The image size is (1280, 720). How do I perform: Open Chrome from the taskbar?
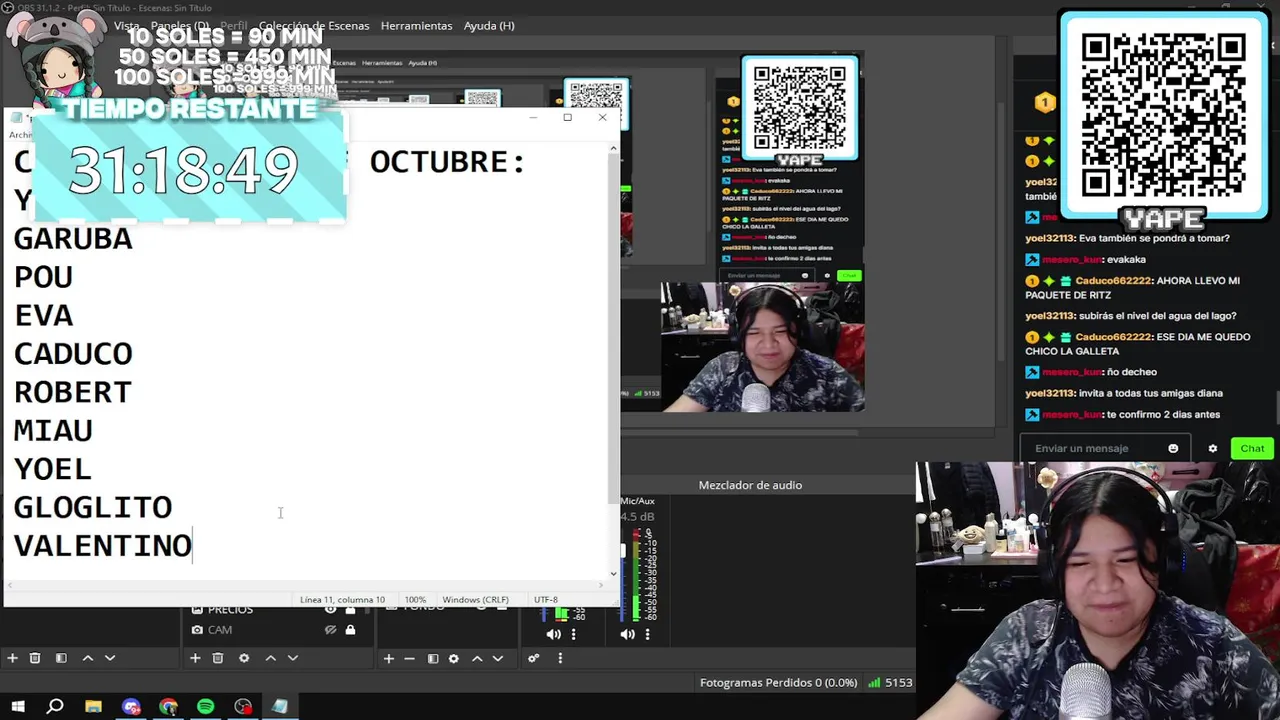coord(168,707)
